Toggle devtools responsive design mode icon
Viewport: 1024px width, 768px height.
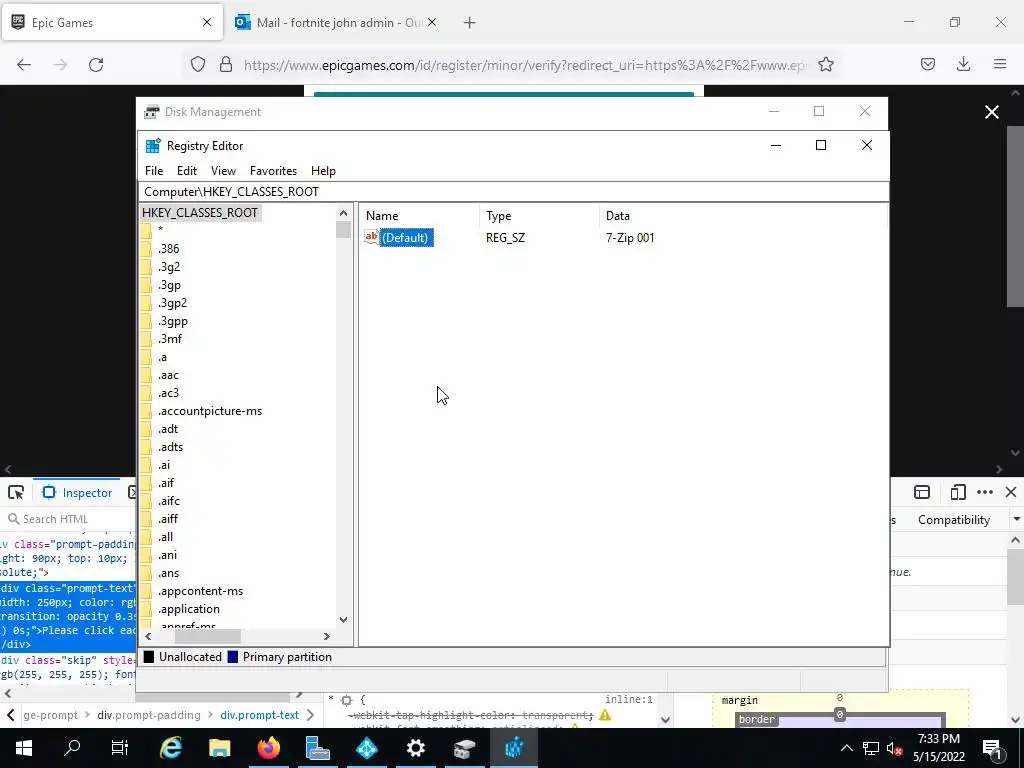[957, 492]
